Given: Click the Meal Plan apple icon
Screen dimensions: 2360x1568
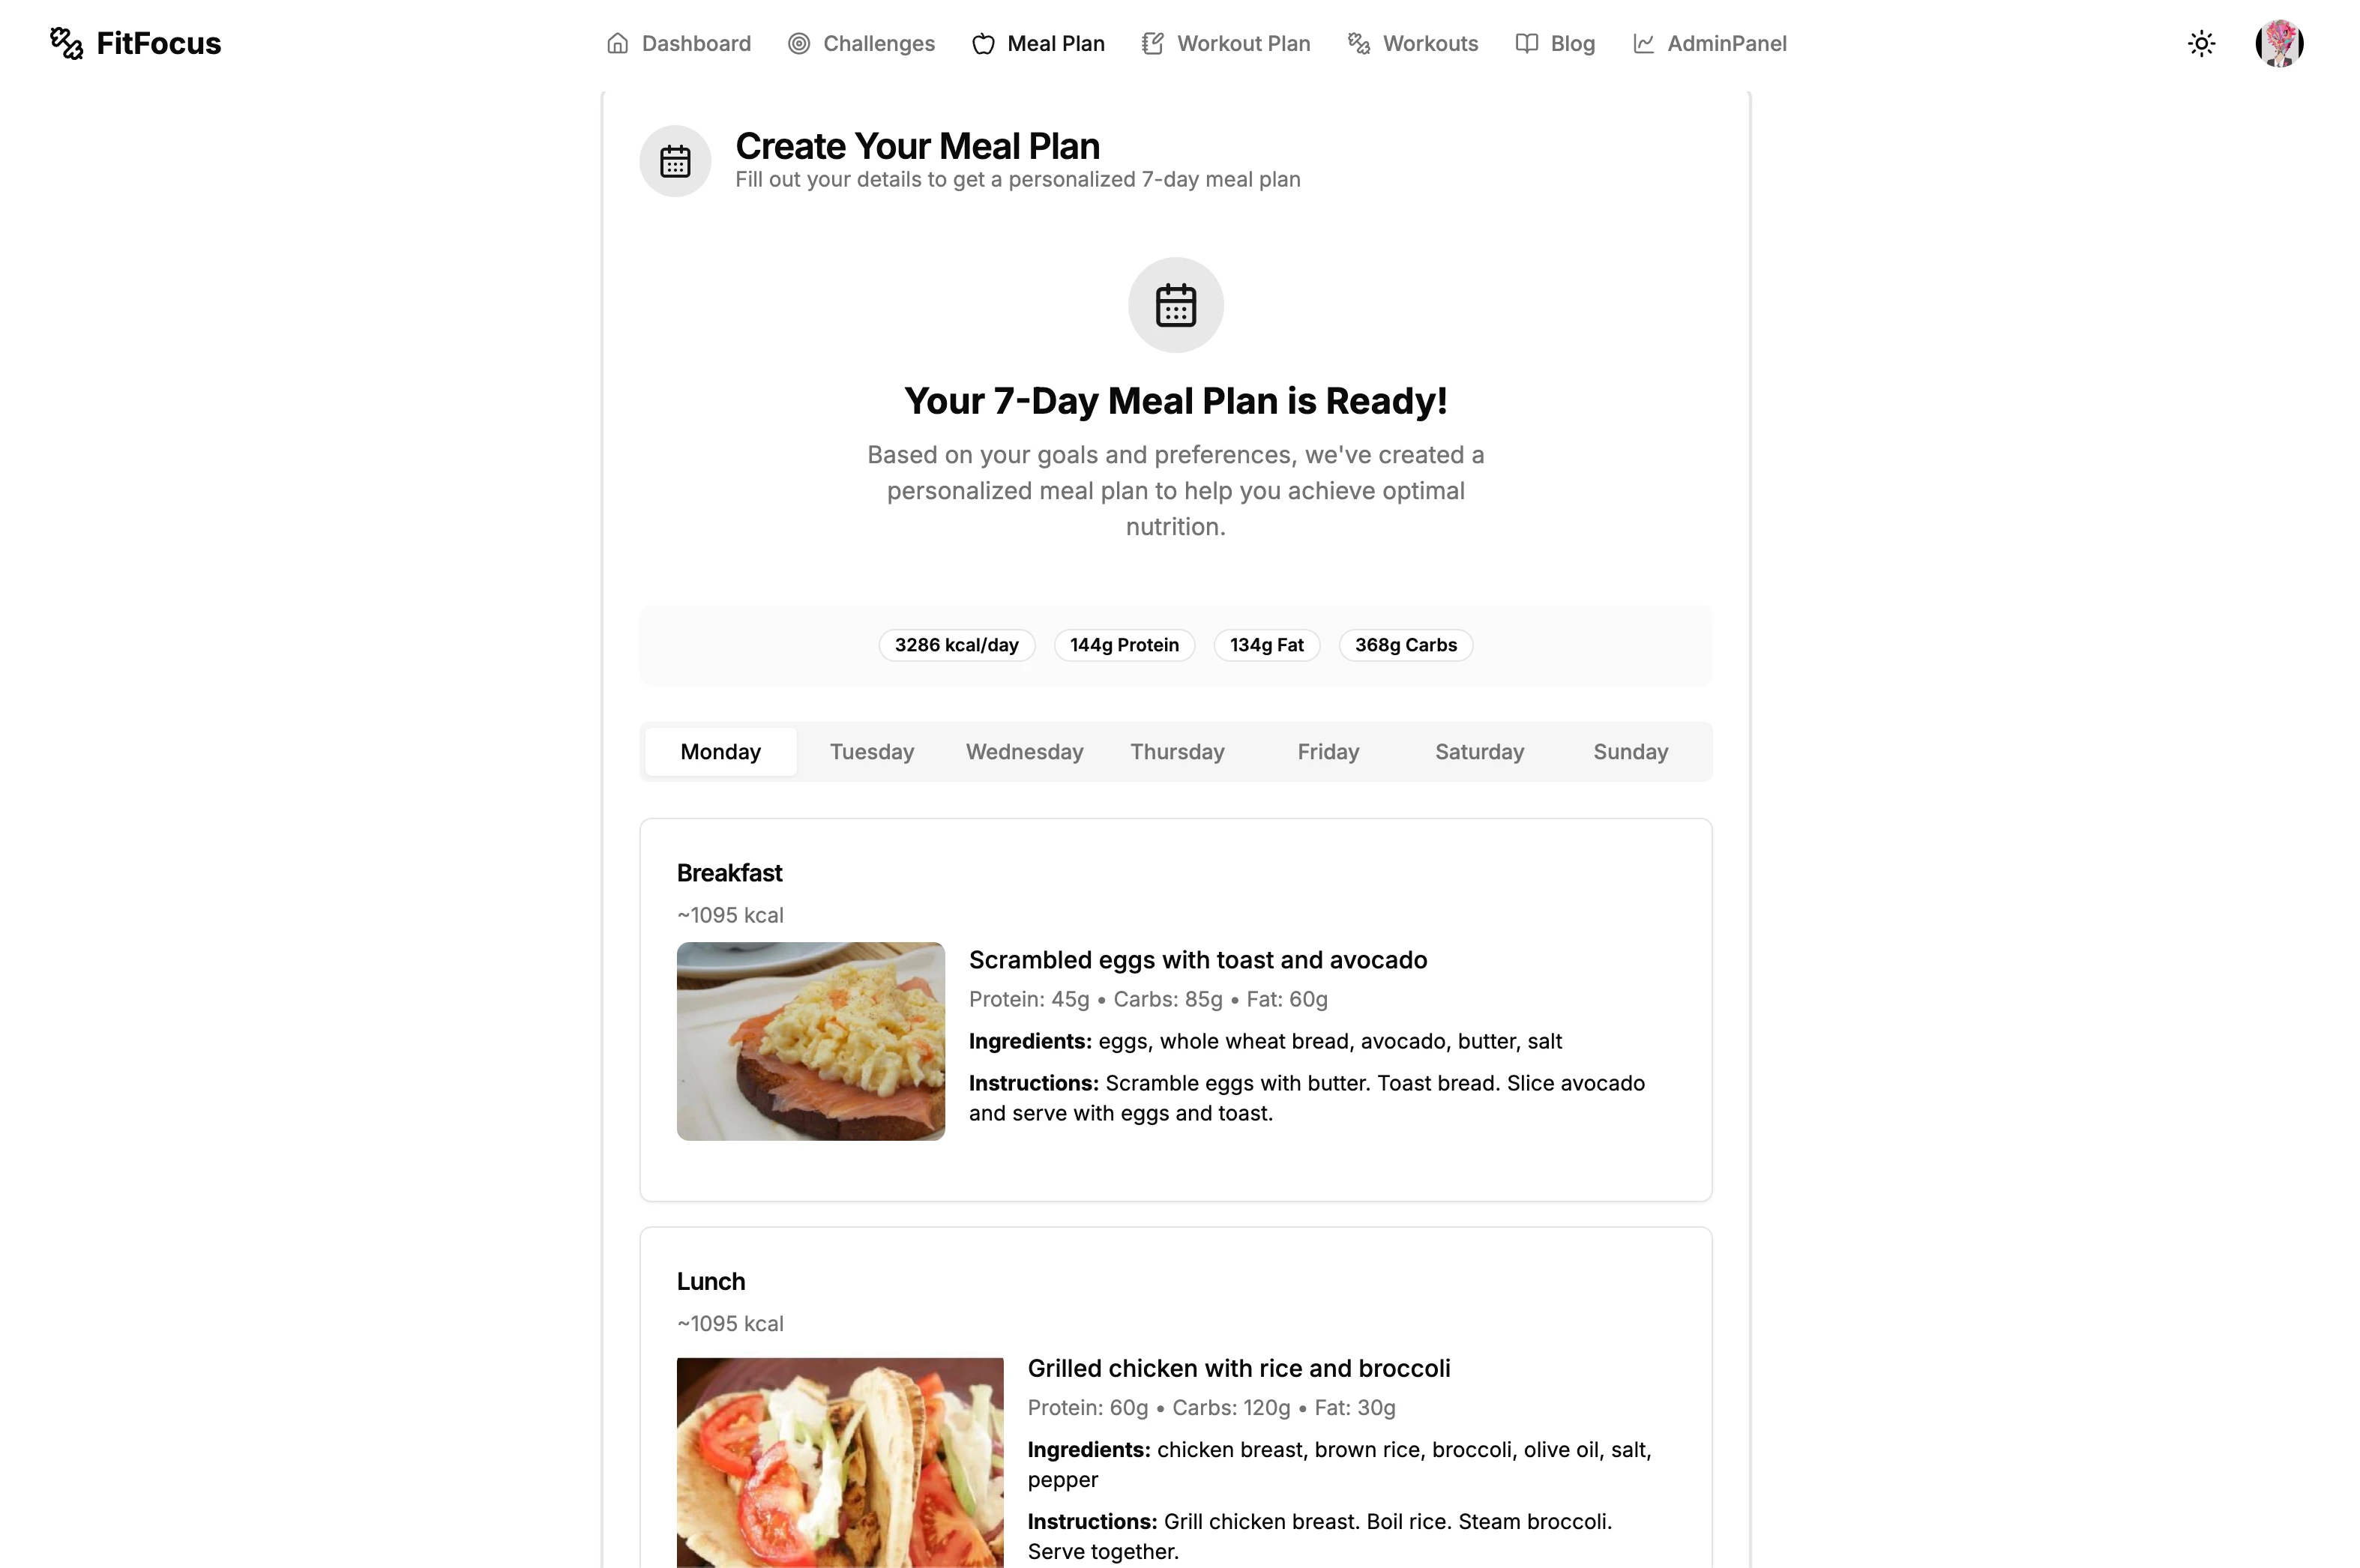Looking at the screenshot, I should pos(983,43).
